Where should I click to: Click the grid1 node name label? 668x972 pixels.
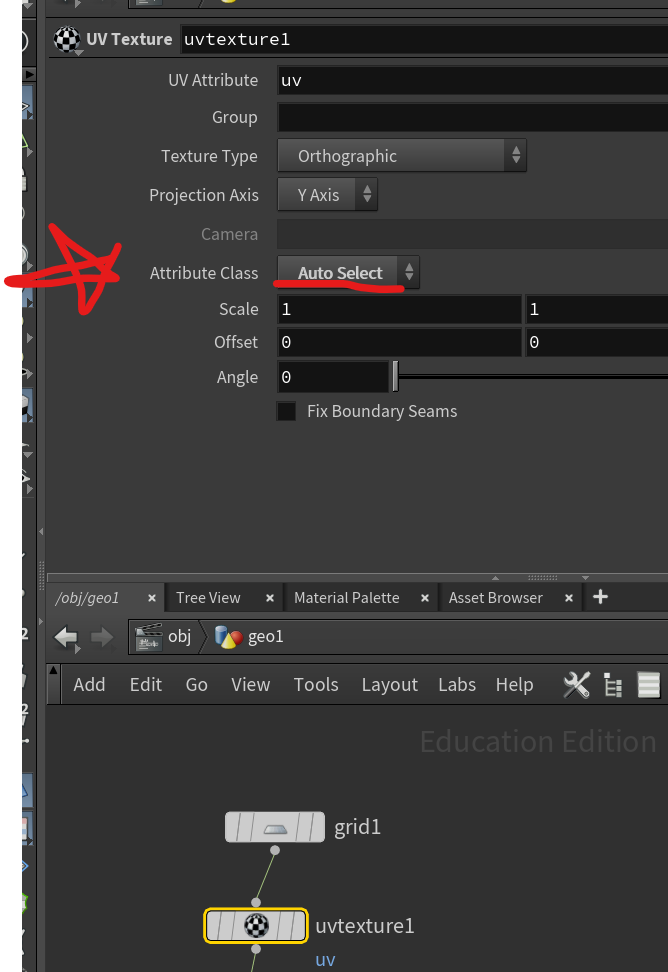(x=358, y=828)
